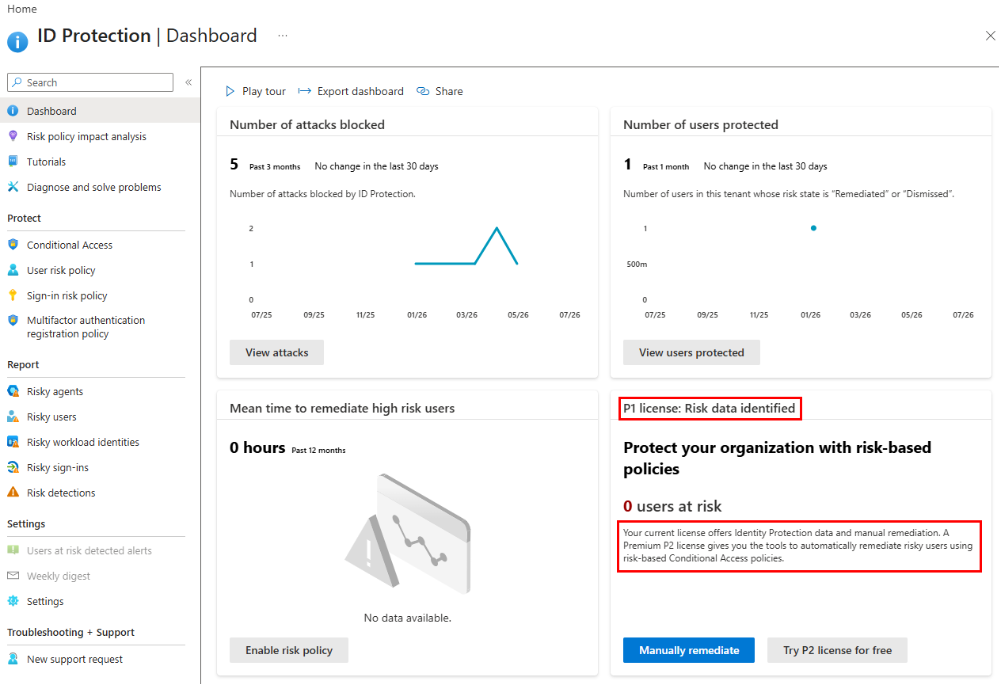Click the ID Protection header info icon

18,41
